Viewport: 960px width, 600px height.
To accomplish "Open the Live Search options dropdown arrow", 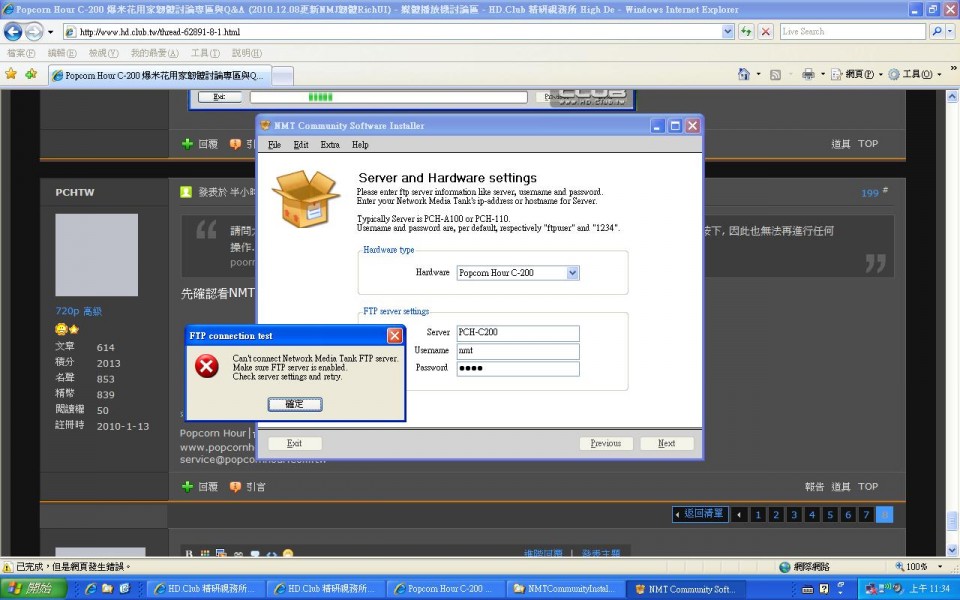I will [x=951, y=32].
